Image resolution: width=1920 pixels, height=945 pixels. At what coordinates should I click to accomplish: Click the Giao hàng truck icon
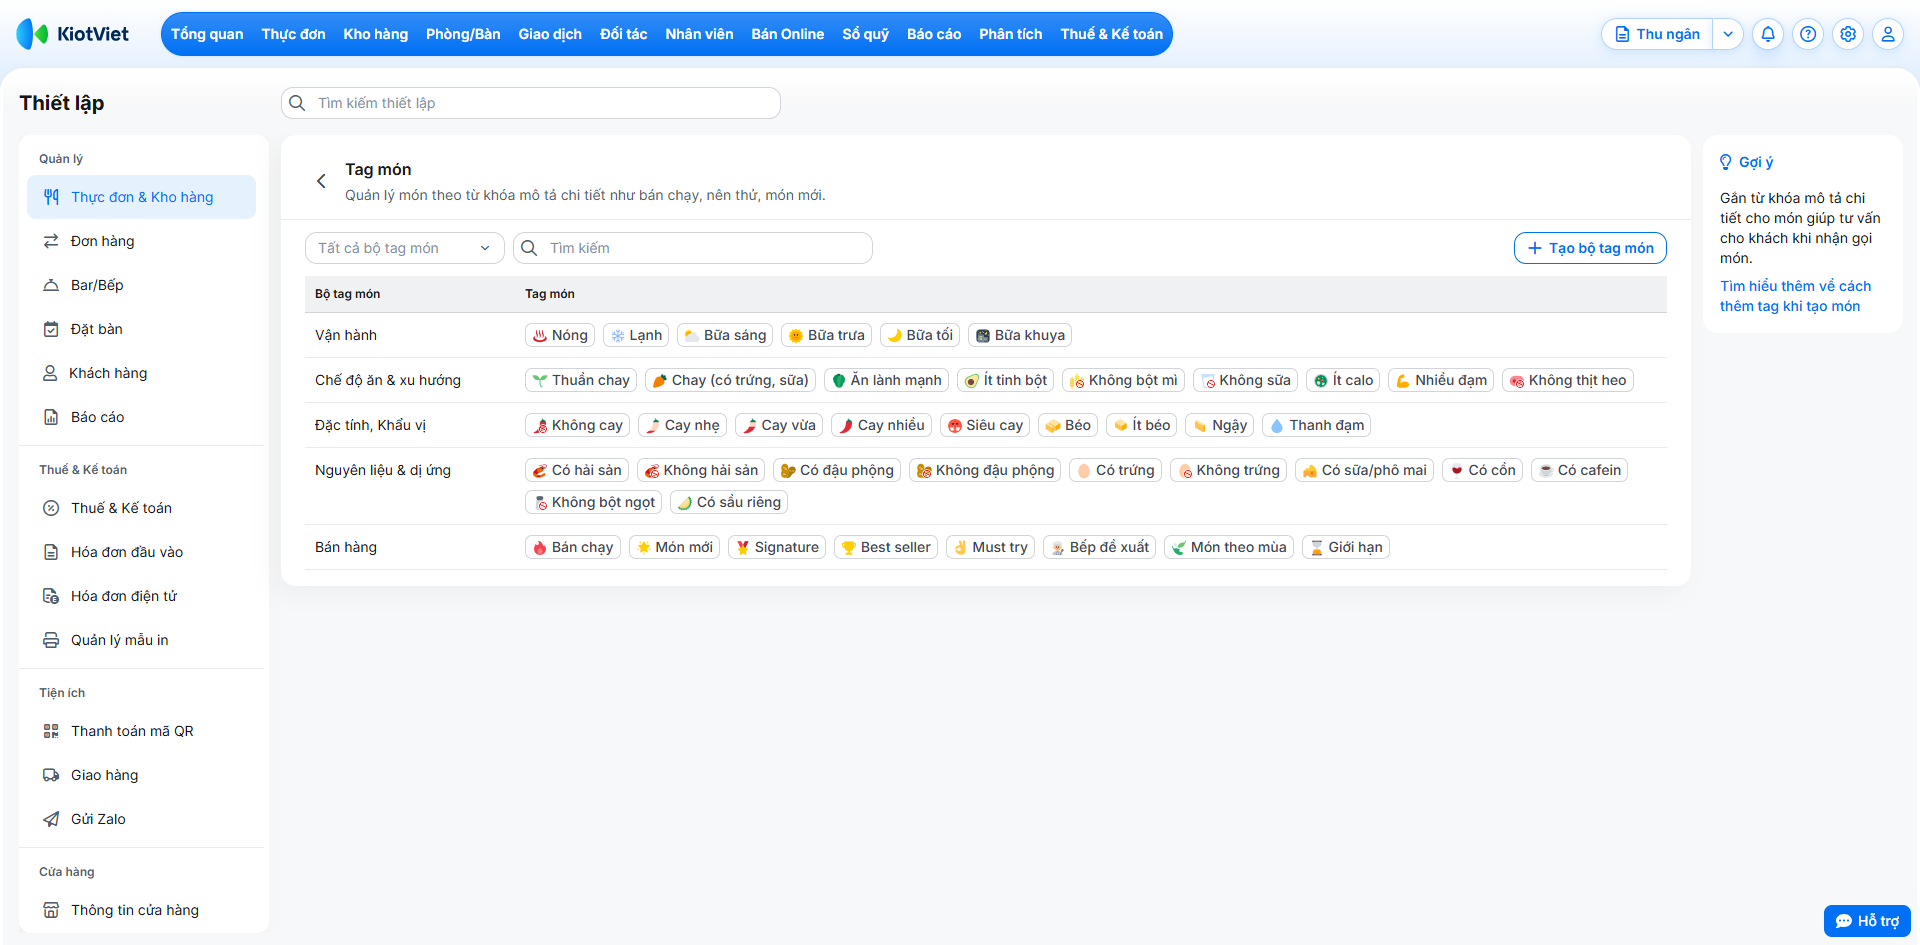coord(51,775)
